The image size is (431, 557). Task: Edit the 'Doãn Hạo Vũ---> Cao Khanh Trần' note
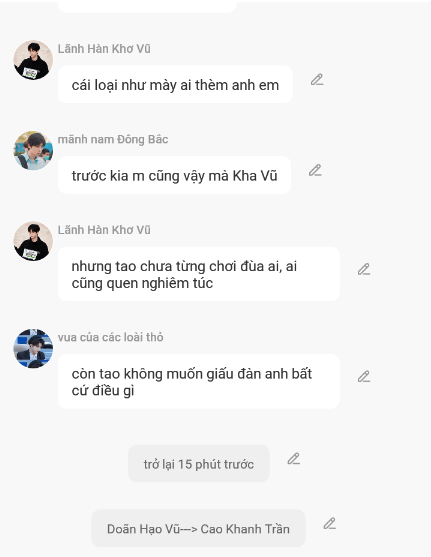330,524
